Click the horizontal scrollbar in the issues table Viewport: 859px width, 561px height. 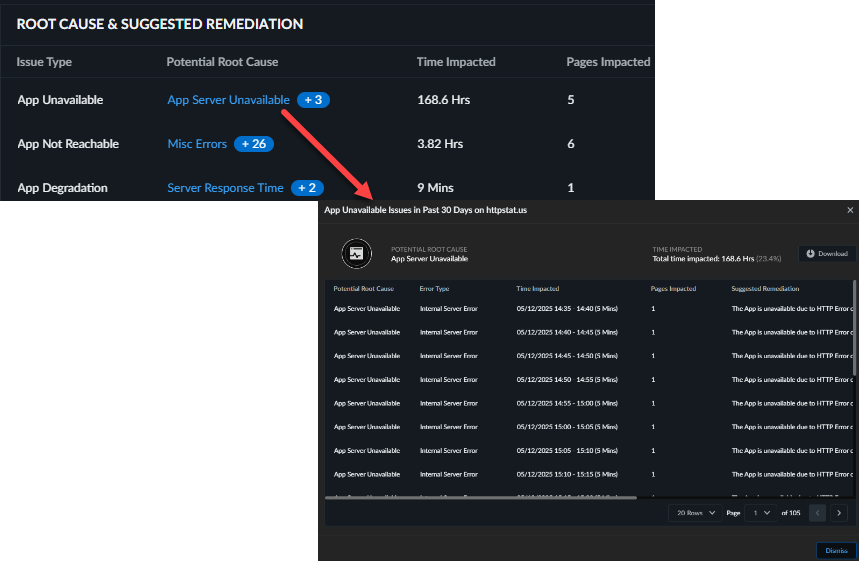tap(480, 497)
